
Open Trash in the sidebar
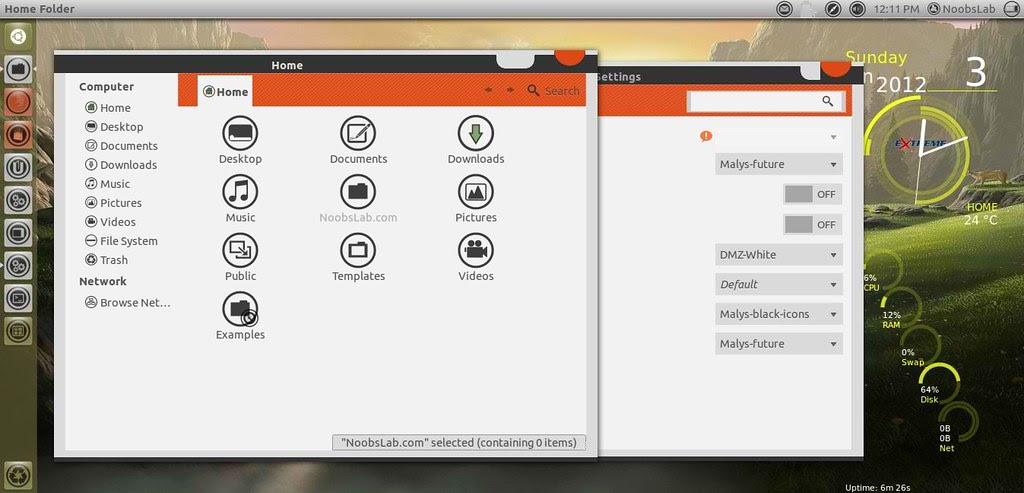[106, 259]
